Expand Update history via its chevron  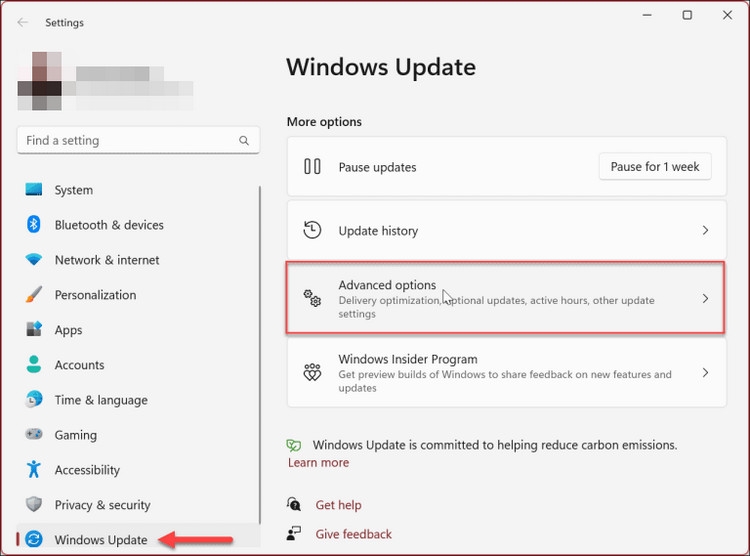click(706, 230)
